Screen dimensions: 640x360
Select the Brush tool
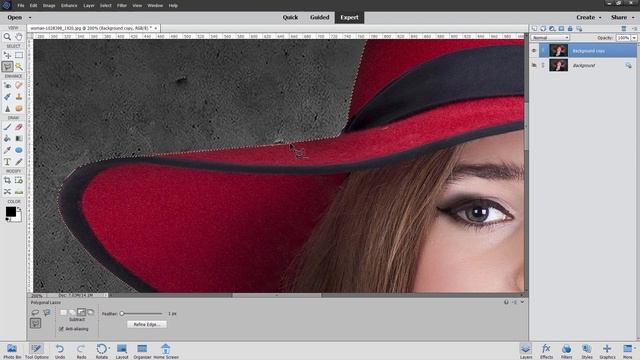(x=7, y=127)
